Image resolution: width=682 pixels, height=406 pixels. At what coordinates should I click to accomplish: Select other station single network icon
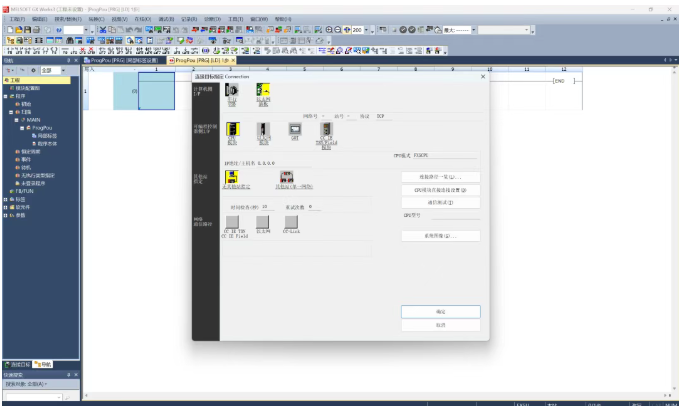tap(286, 178)
